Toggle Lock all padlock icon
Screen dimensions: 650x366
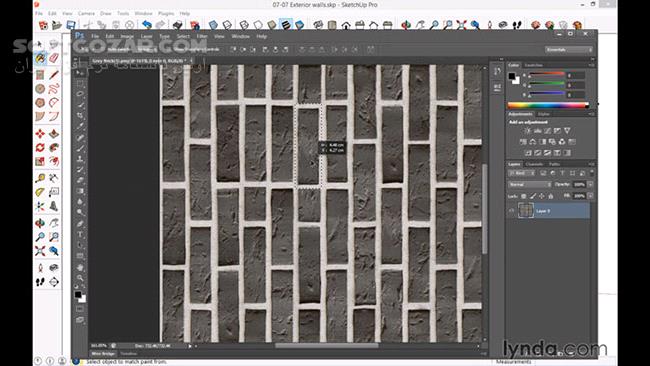click(551, 196)
